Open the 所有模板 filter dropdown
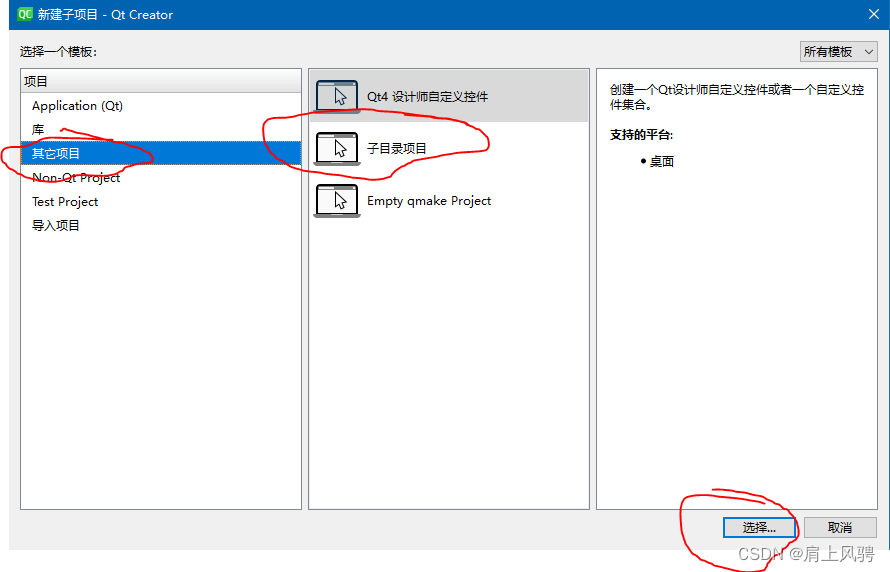The width and height of the screenshot is (890, 572). pos(838,52)
